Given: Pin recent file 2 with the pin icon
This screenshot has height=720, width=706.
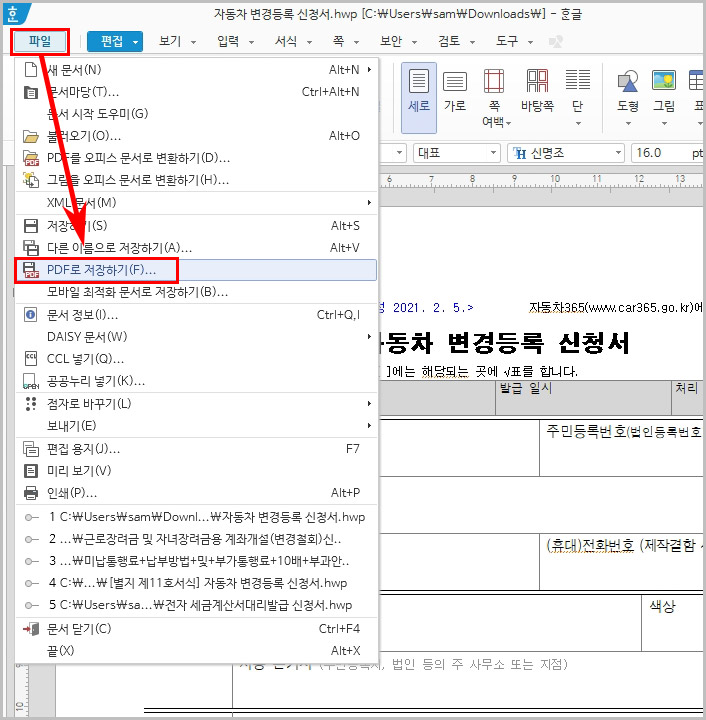Looking at the screenshot, I should coord(31,540).
